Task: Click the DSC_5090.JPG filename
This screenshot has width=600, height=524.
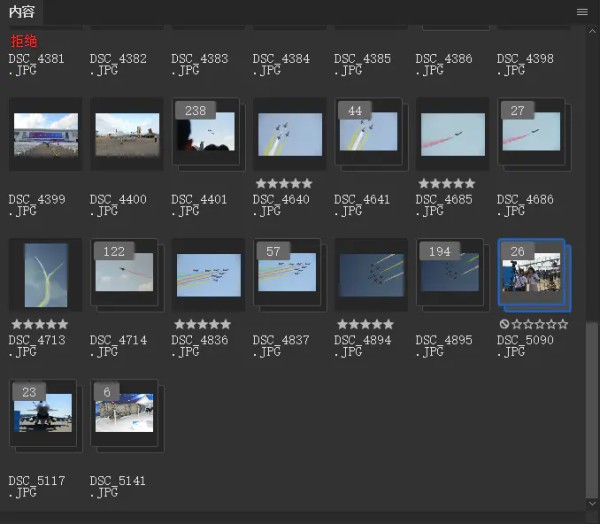Action: [525, 346]
